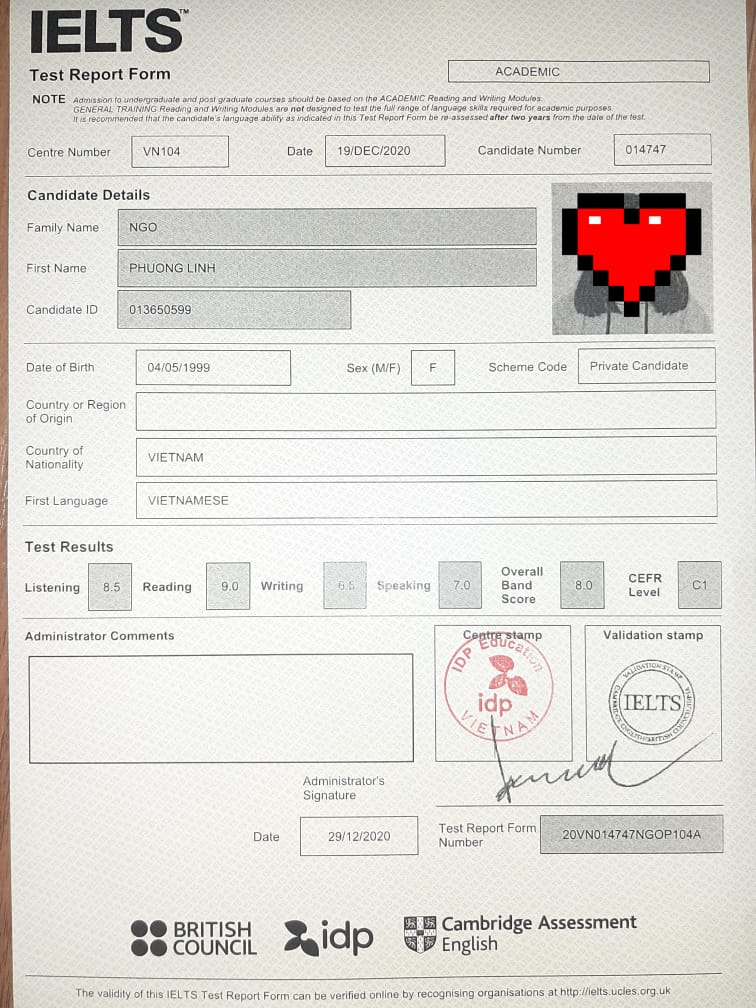This screenshot has height=1008, width=756.
Task: Click the Candidate ID field 013650599
Action: (x=234, y=309)
